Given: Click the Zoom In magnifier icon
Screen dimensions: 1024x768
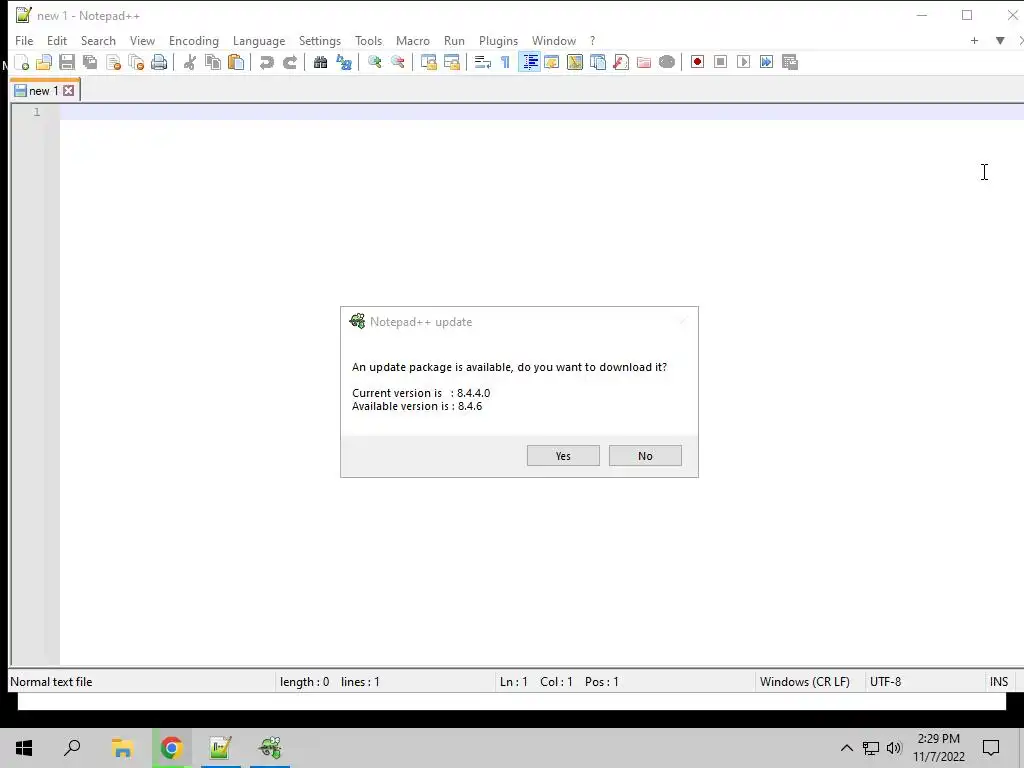Looking at the screenshot, I should (x=374, y=62).
